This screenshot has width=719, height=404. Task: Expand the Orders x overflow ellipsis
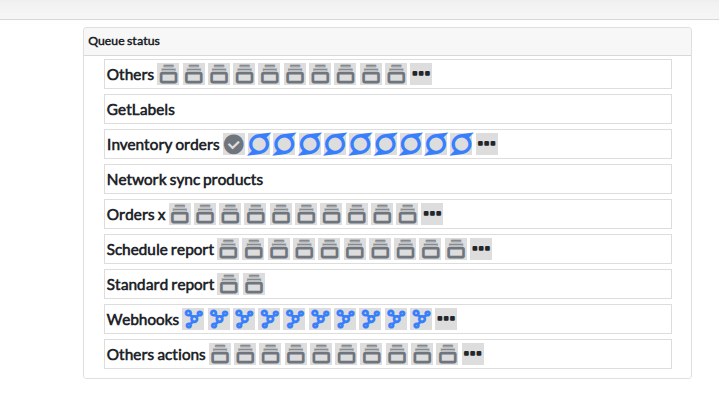(432, 214)
